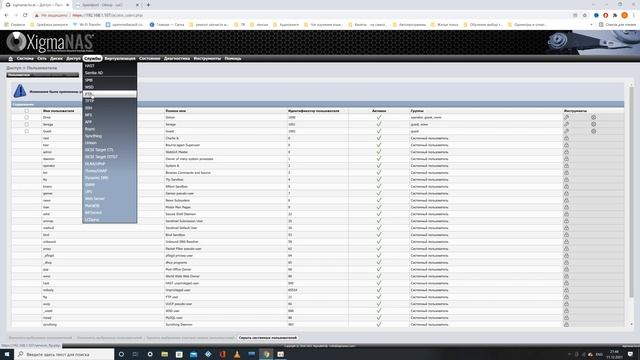Click the delete icon for user Guest
Screen dimensions: 640x360
tap(593, 131)
